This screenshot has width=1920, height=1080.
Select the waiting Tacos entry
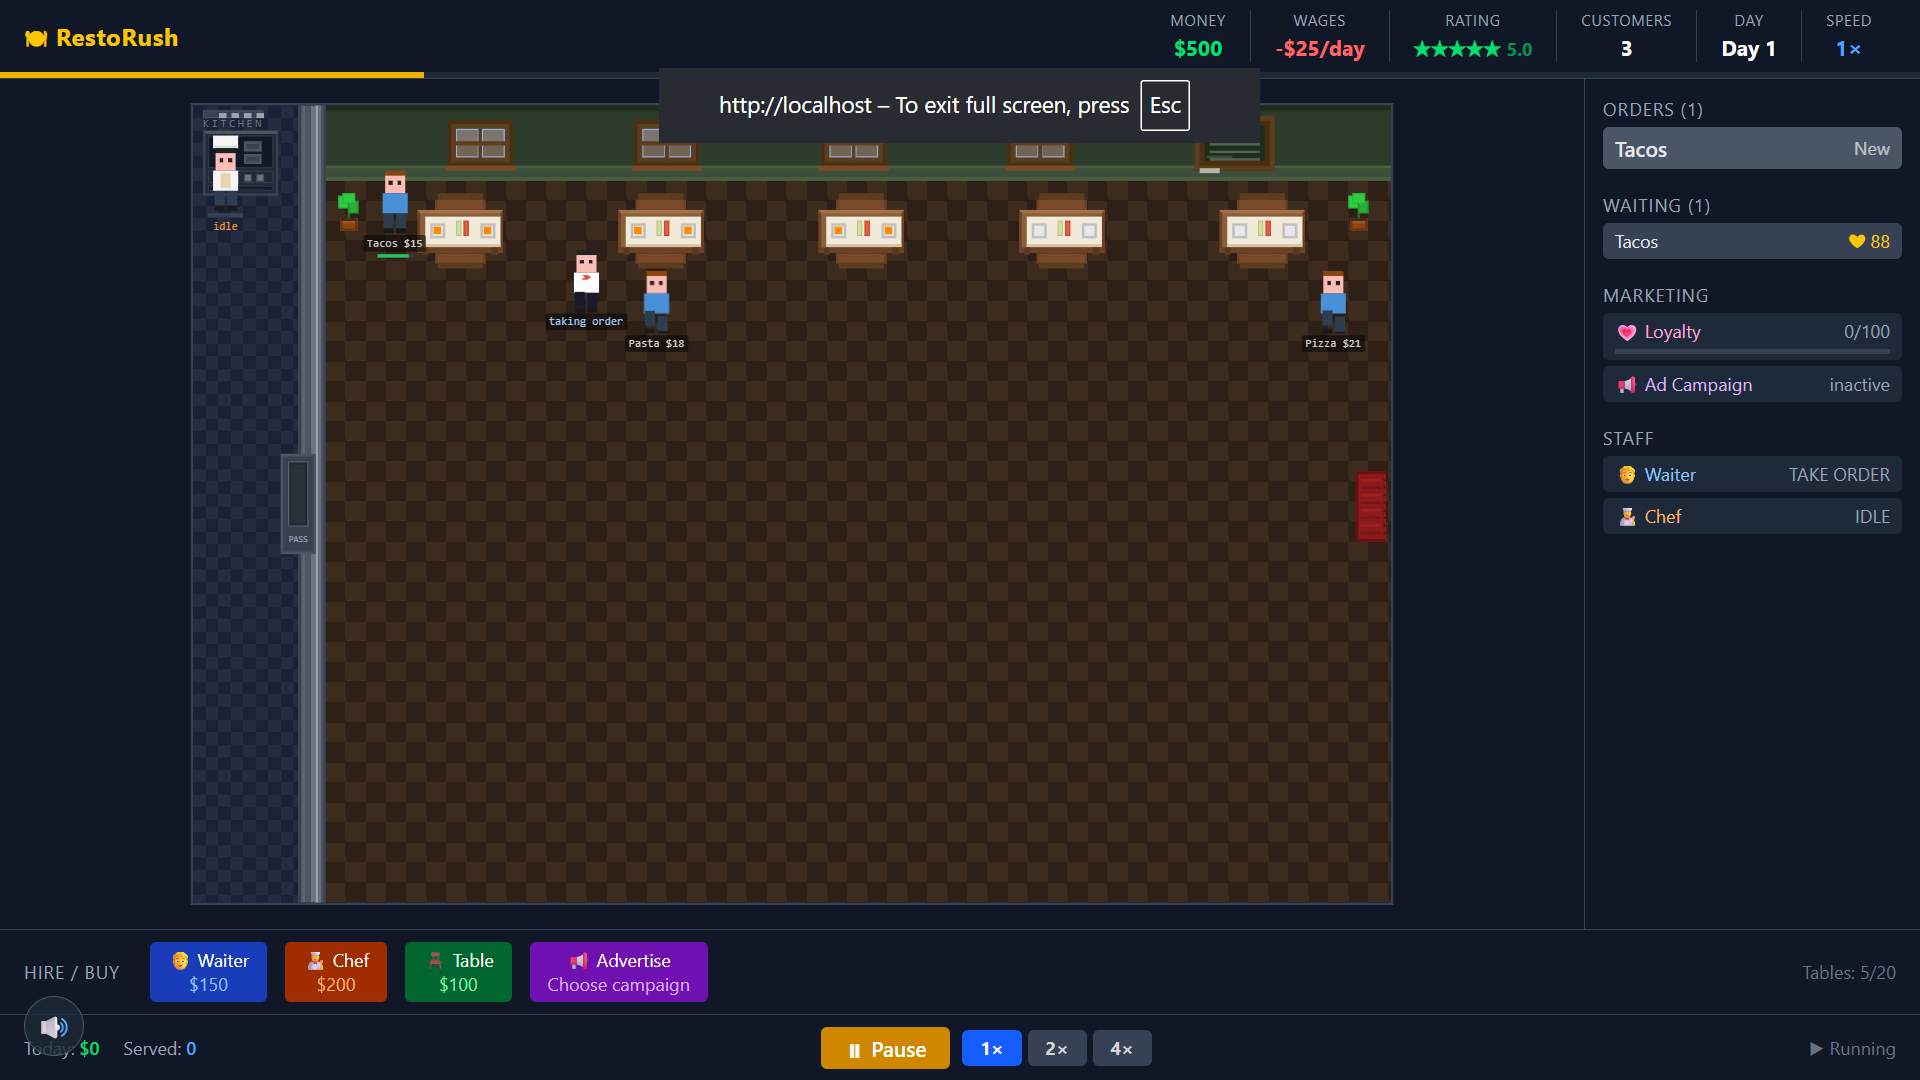coord(1752,242)
